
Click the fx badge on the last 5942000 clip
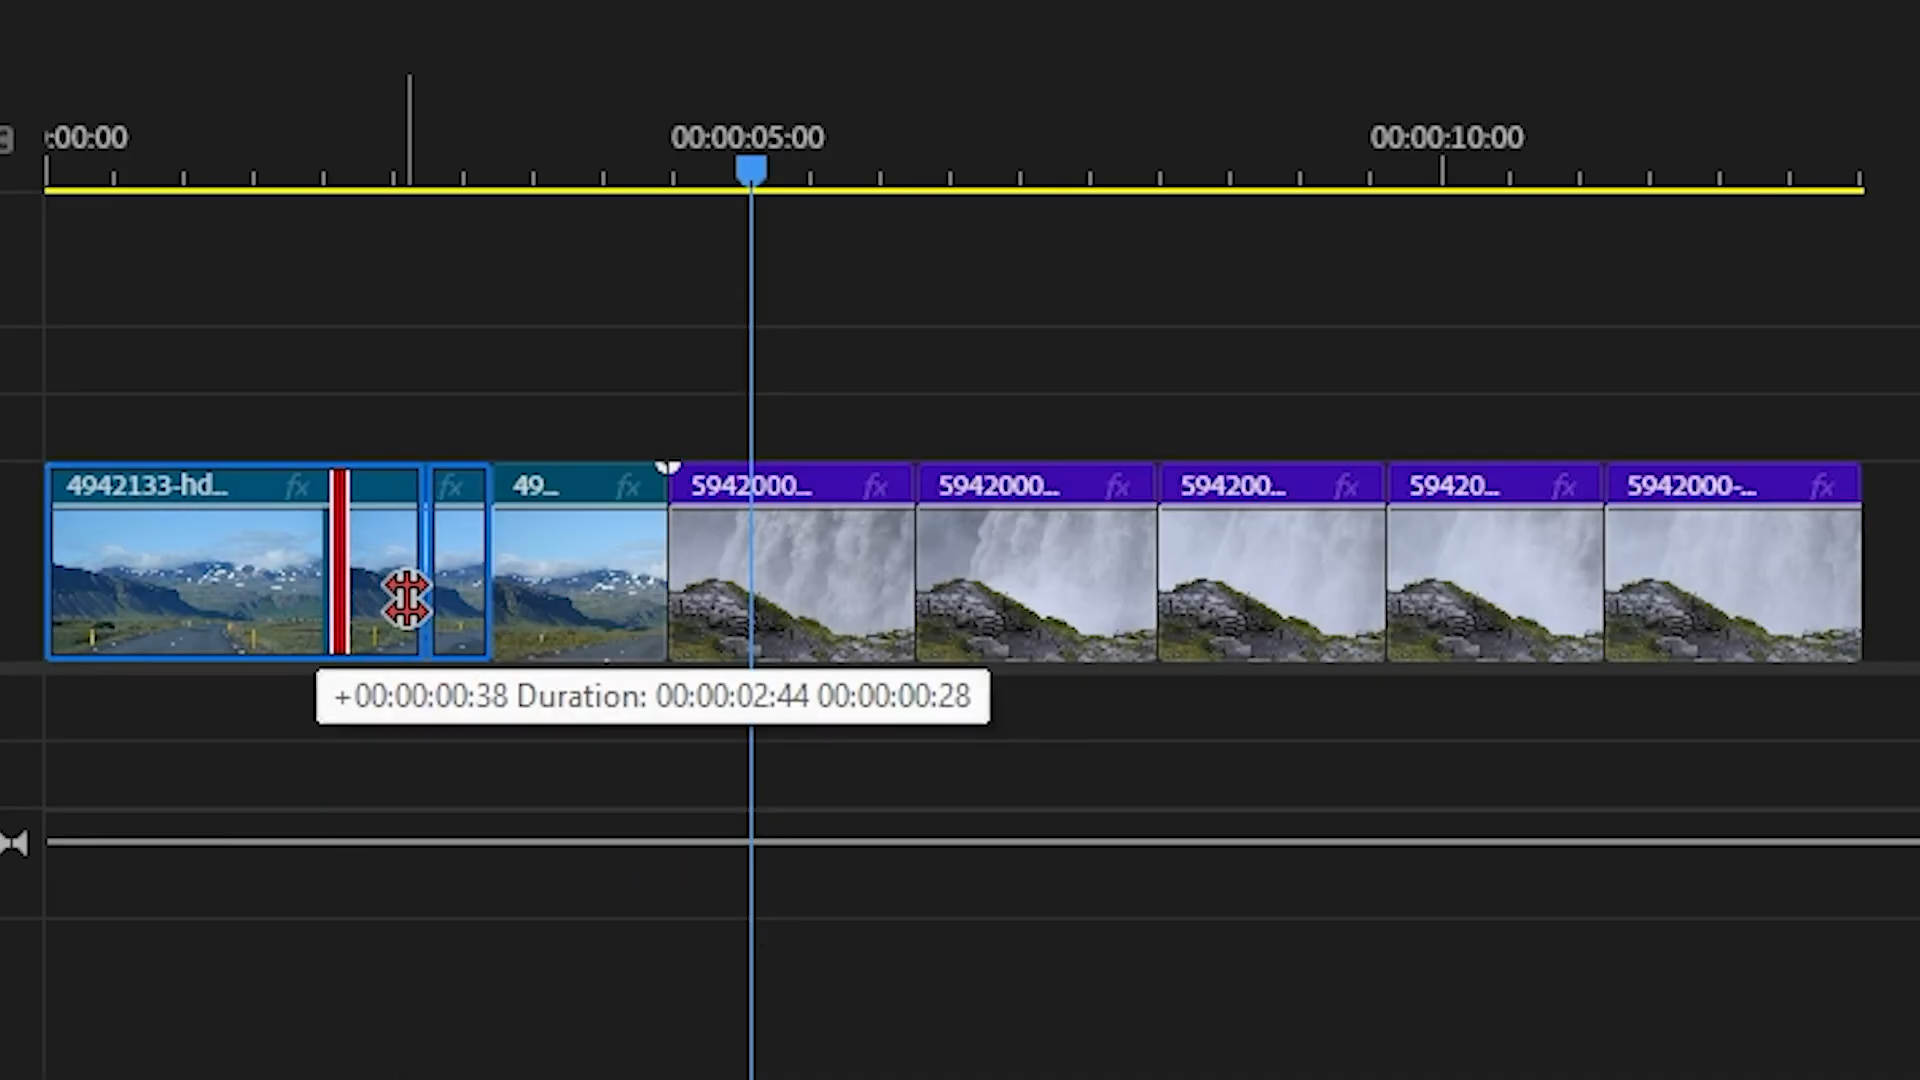tap(1821, 486)
